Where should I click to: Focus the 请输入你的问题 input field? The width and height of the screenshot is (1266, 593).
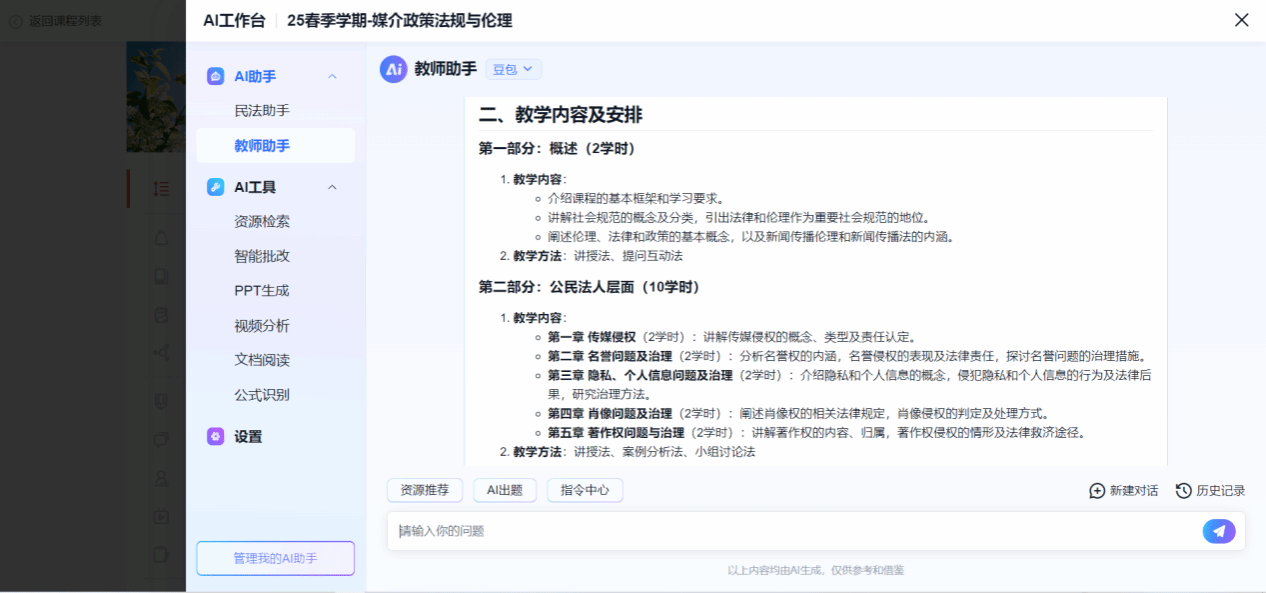point(790,531)
